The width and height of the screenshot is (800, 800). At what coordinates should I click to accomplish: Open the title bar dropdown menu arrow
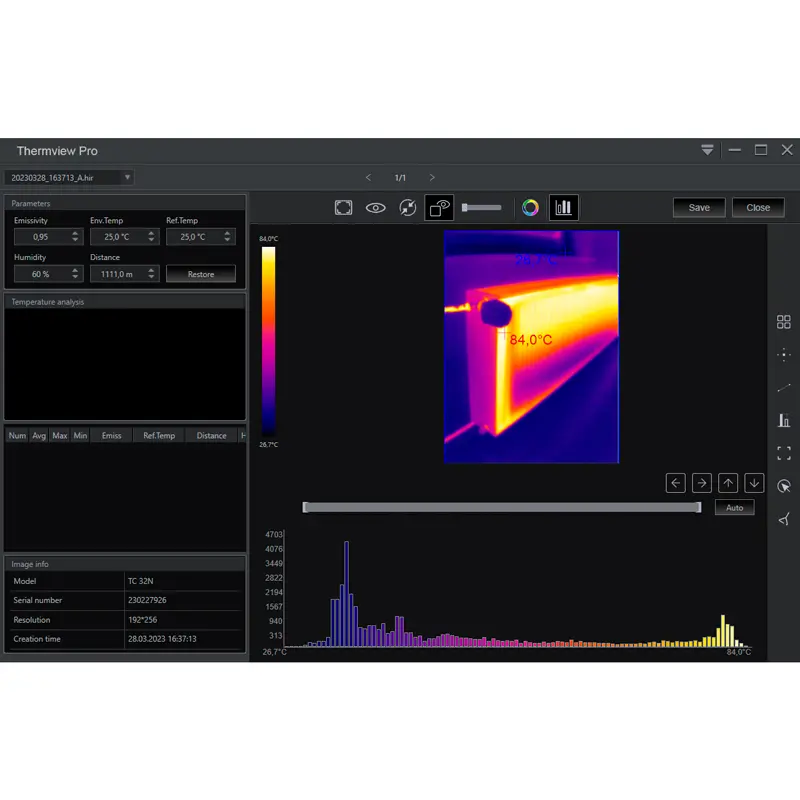[x=707, y=150]
